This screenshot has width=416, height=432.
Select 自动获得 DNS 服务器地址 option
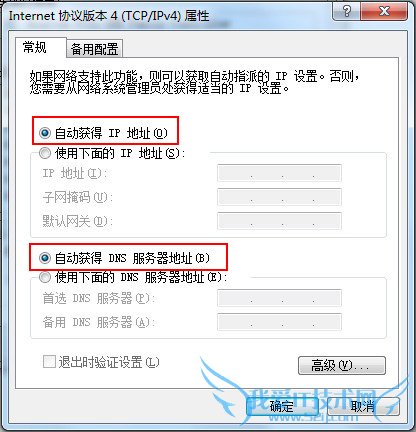(x=45, y=258)
